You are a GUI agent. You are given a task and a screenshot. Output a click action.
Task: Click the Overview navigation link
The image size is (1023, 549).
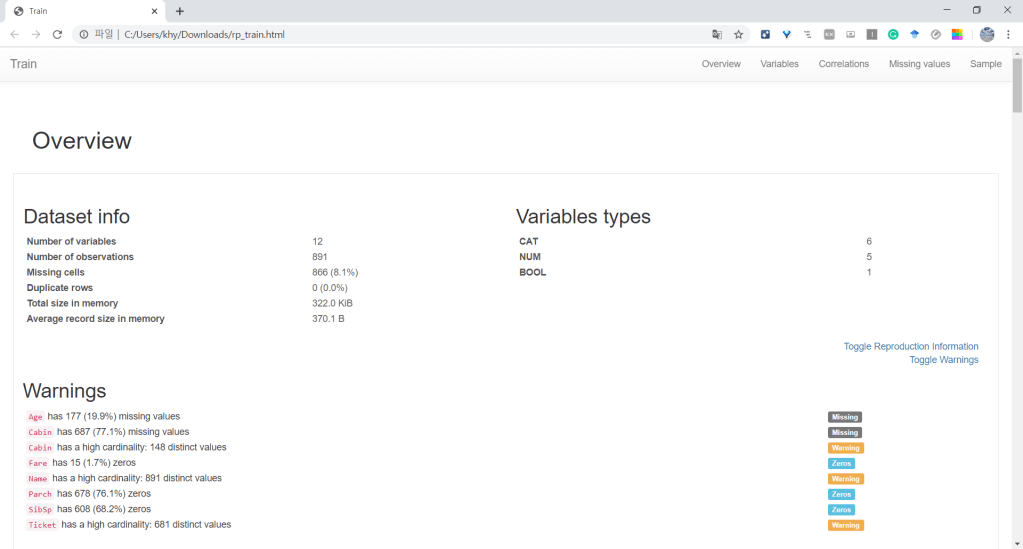[721, 64]
